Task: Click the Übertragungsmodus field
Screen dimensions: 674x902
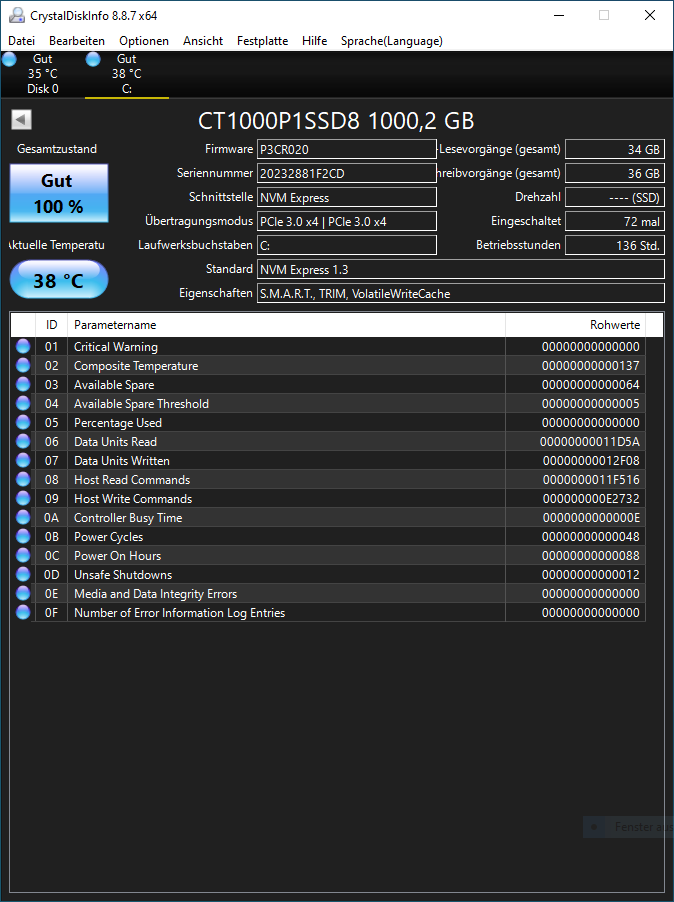Action: pyautogui.click(x=347, y=221)
